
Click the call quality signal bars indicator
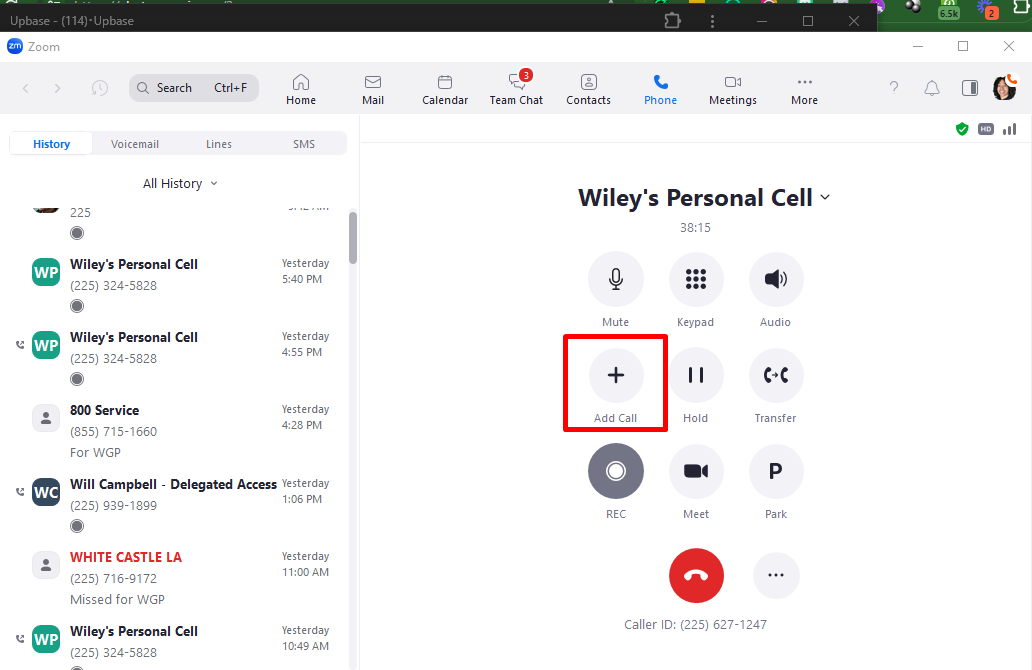click(1009, 129)
